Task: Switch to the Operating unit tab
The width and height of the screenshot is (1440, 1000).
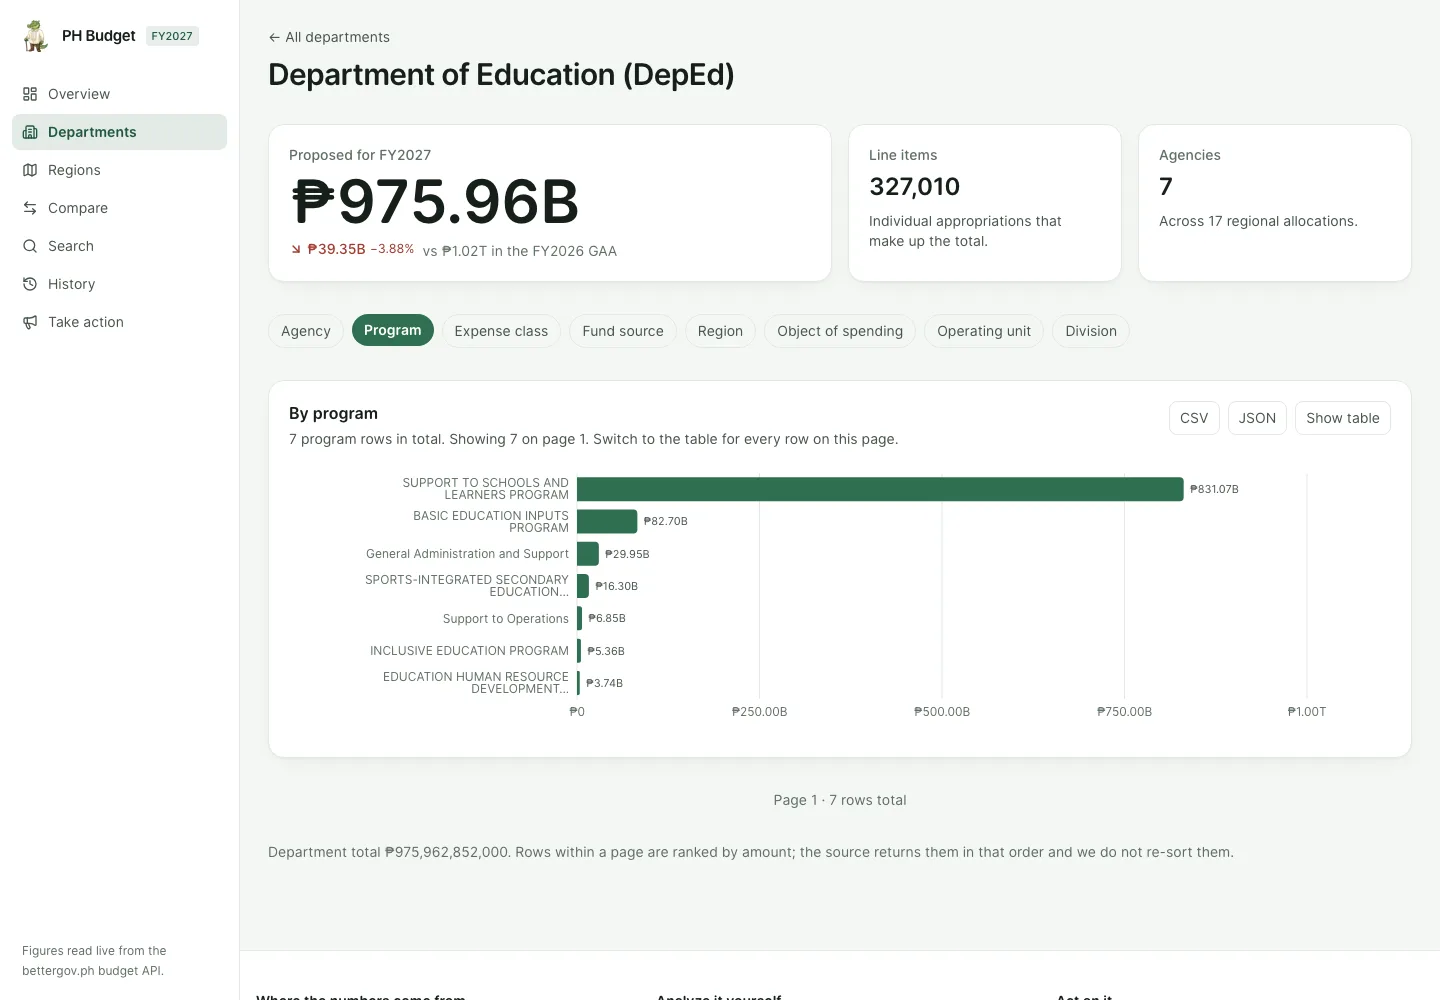Action: [984, 331]
